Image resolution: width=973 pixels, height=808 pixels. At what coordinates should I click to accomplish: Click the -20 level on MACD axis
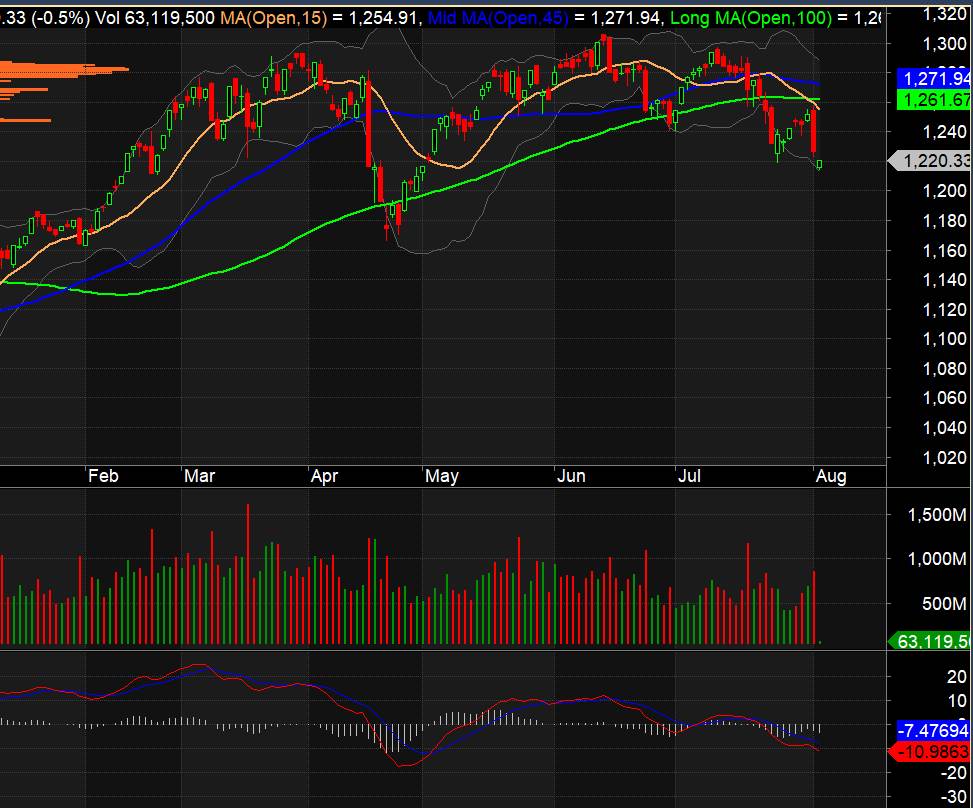click(x=953, y=773)
